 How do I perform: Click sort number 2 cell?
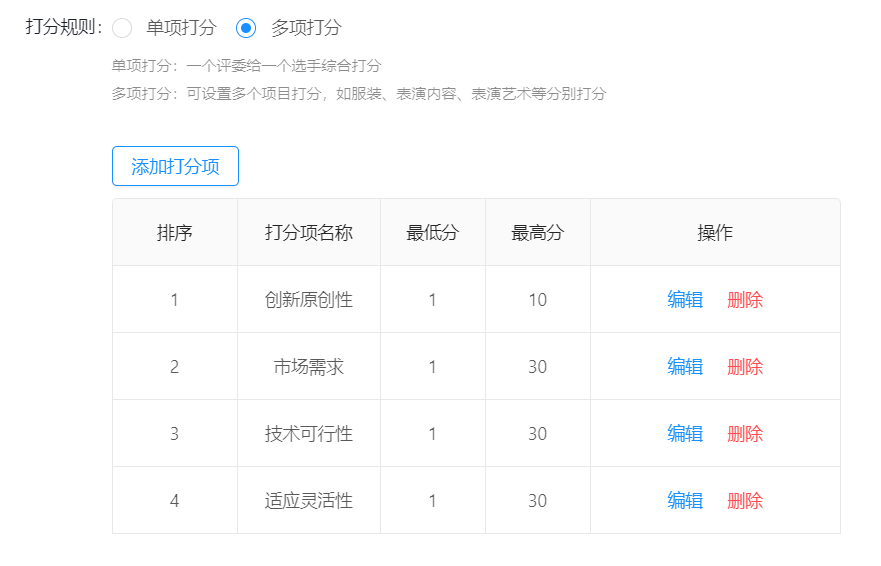(175, 366)
